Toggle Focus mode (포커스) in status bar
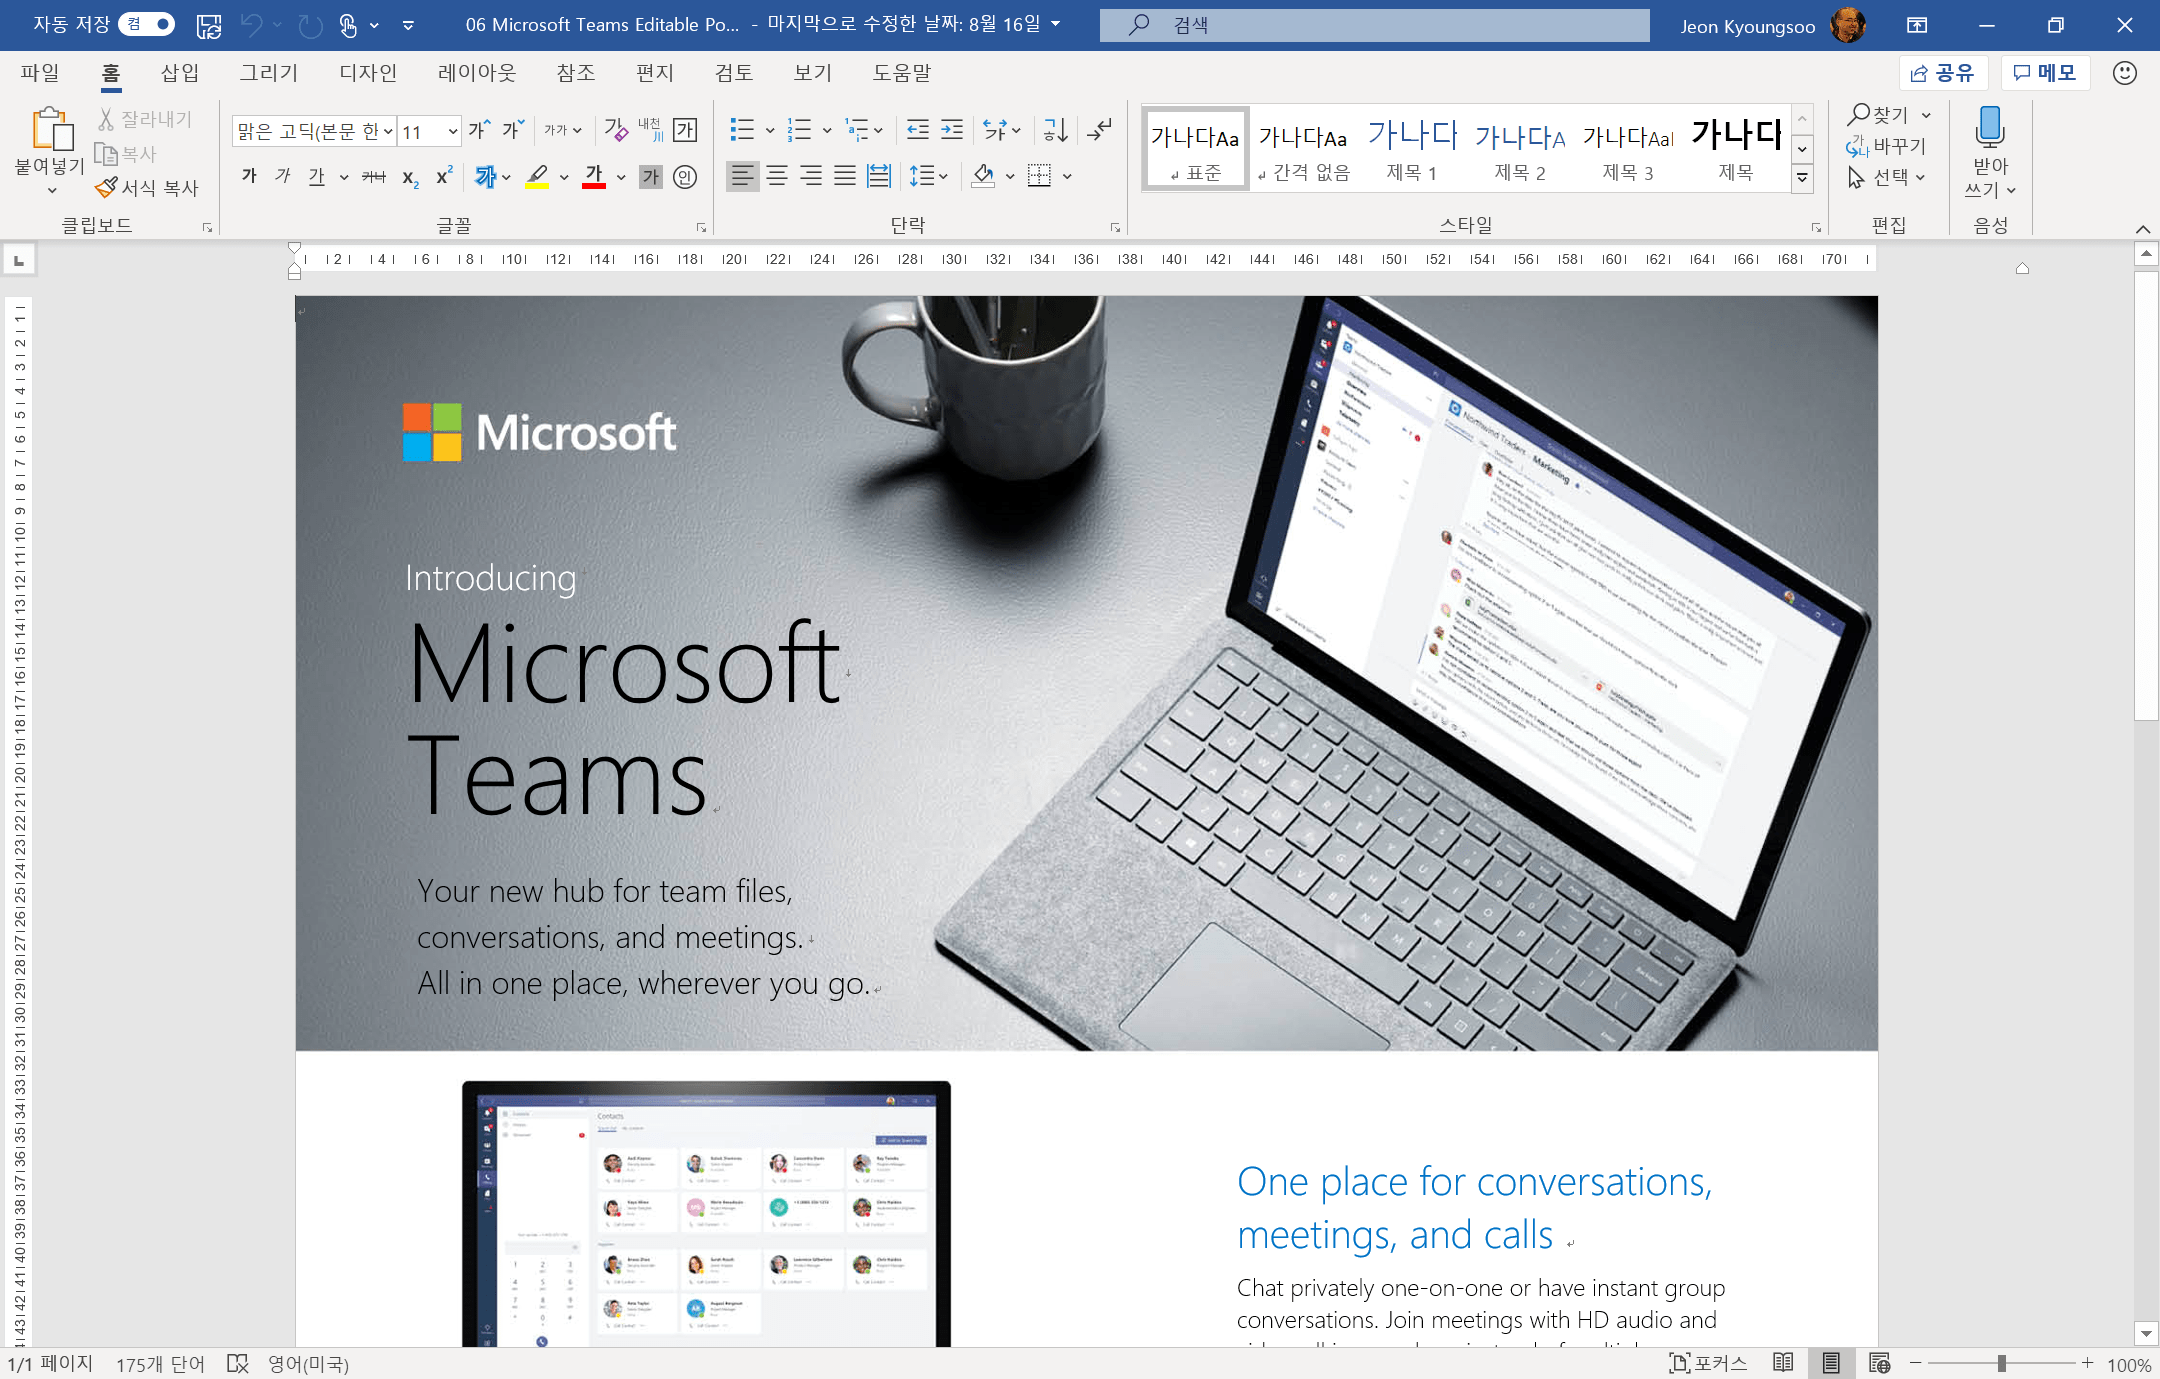The width and height of the screenshot is (2160, 1379). [1708, 1363]
